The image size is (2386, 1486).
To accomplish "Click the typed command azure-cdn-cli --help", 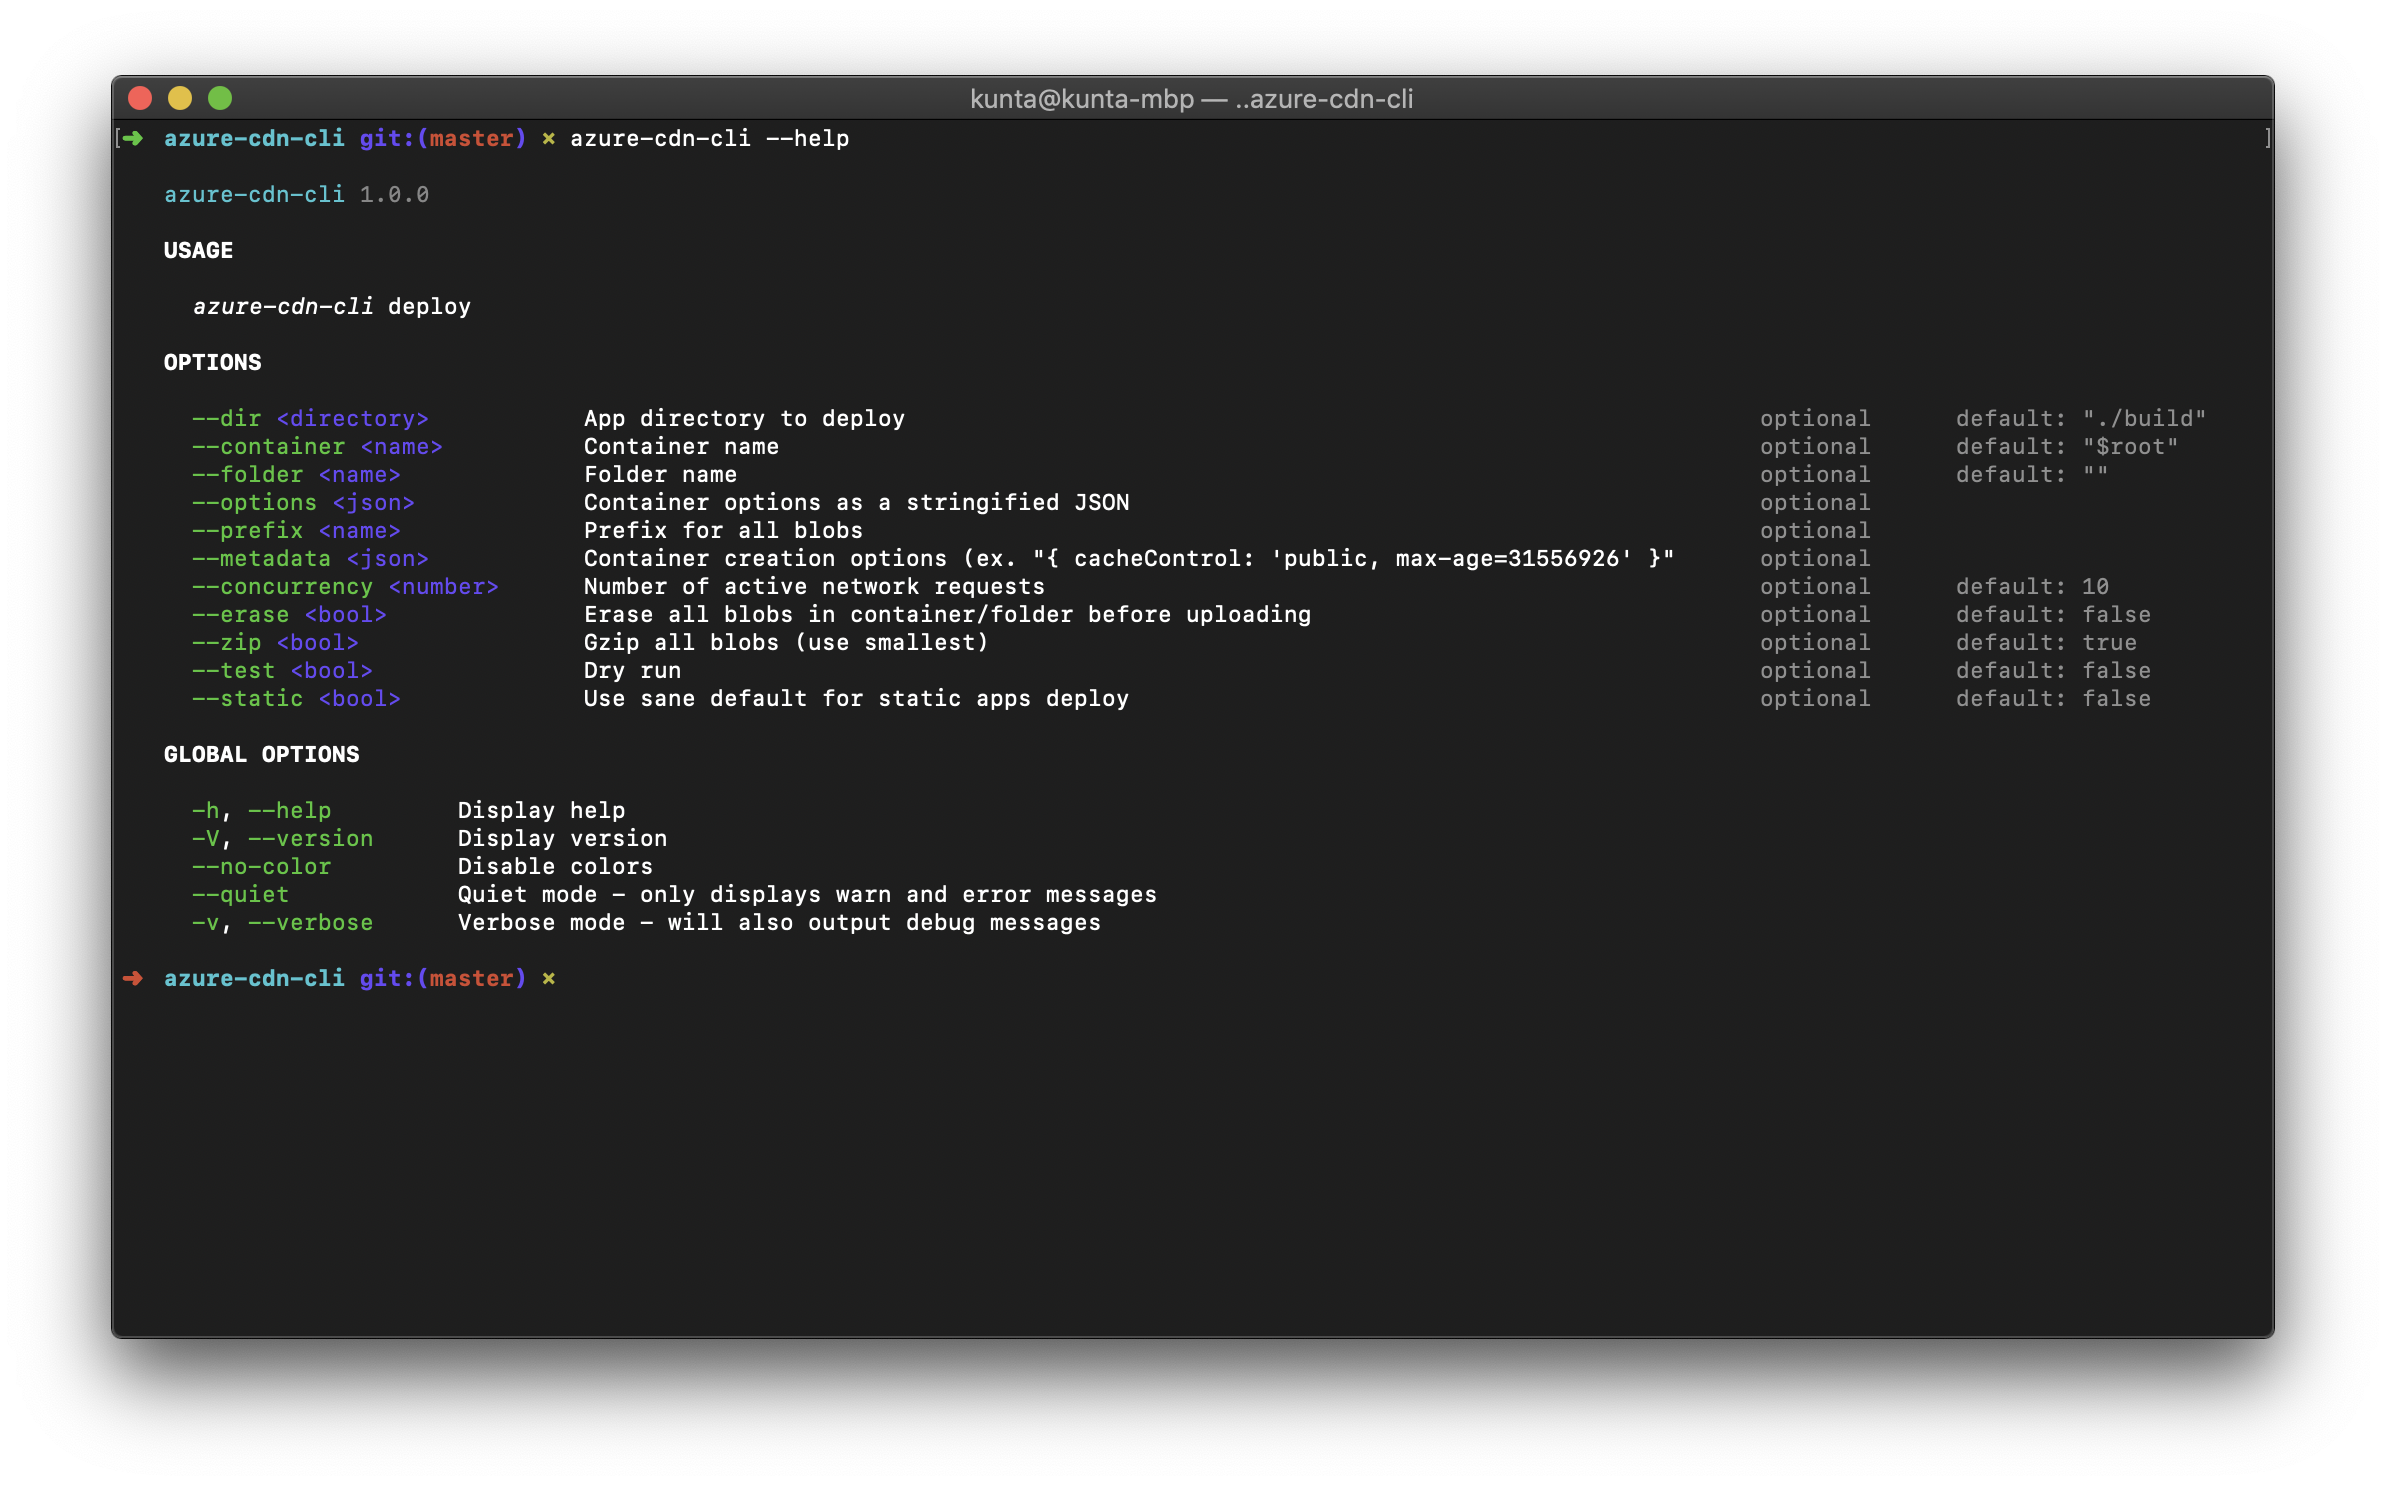I will coord(709,138).
